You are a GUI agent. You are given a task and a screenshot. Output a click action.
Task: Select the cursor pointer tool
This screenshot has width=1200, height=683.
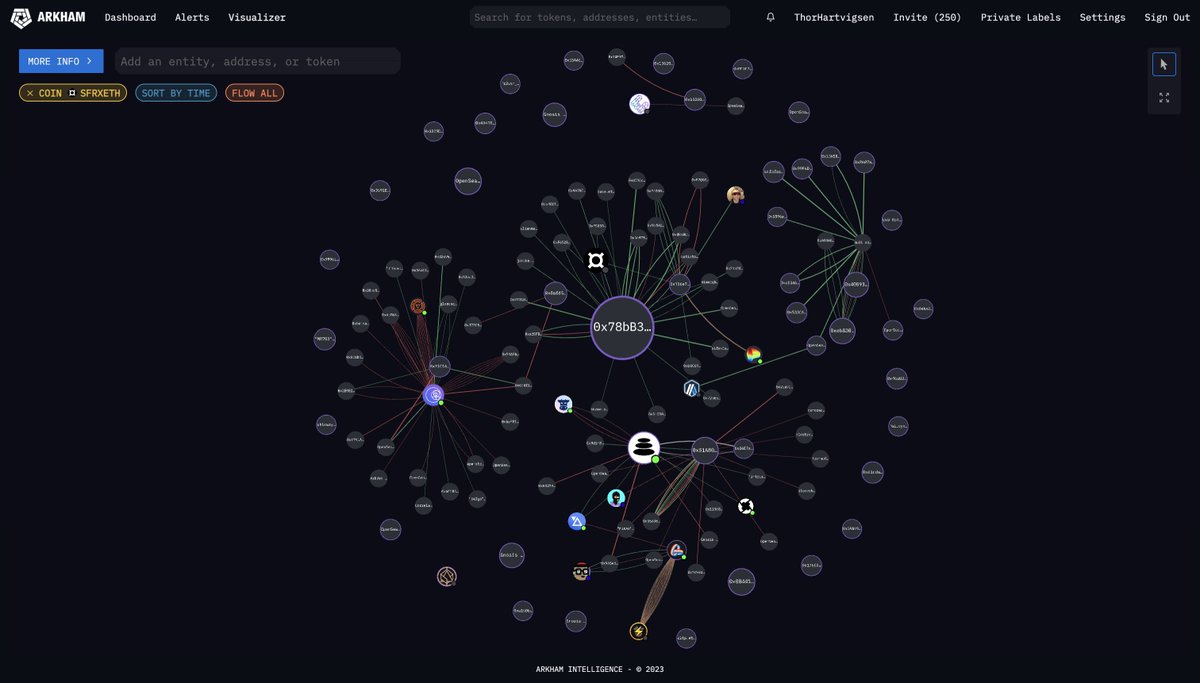point(1163,63)
